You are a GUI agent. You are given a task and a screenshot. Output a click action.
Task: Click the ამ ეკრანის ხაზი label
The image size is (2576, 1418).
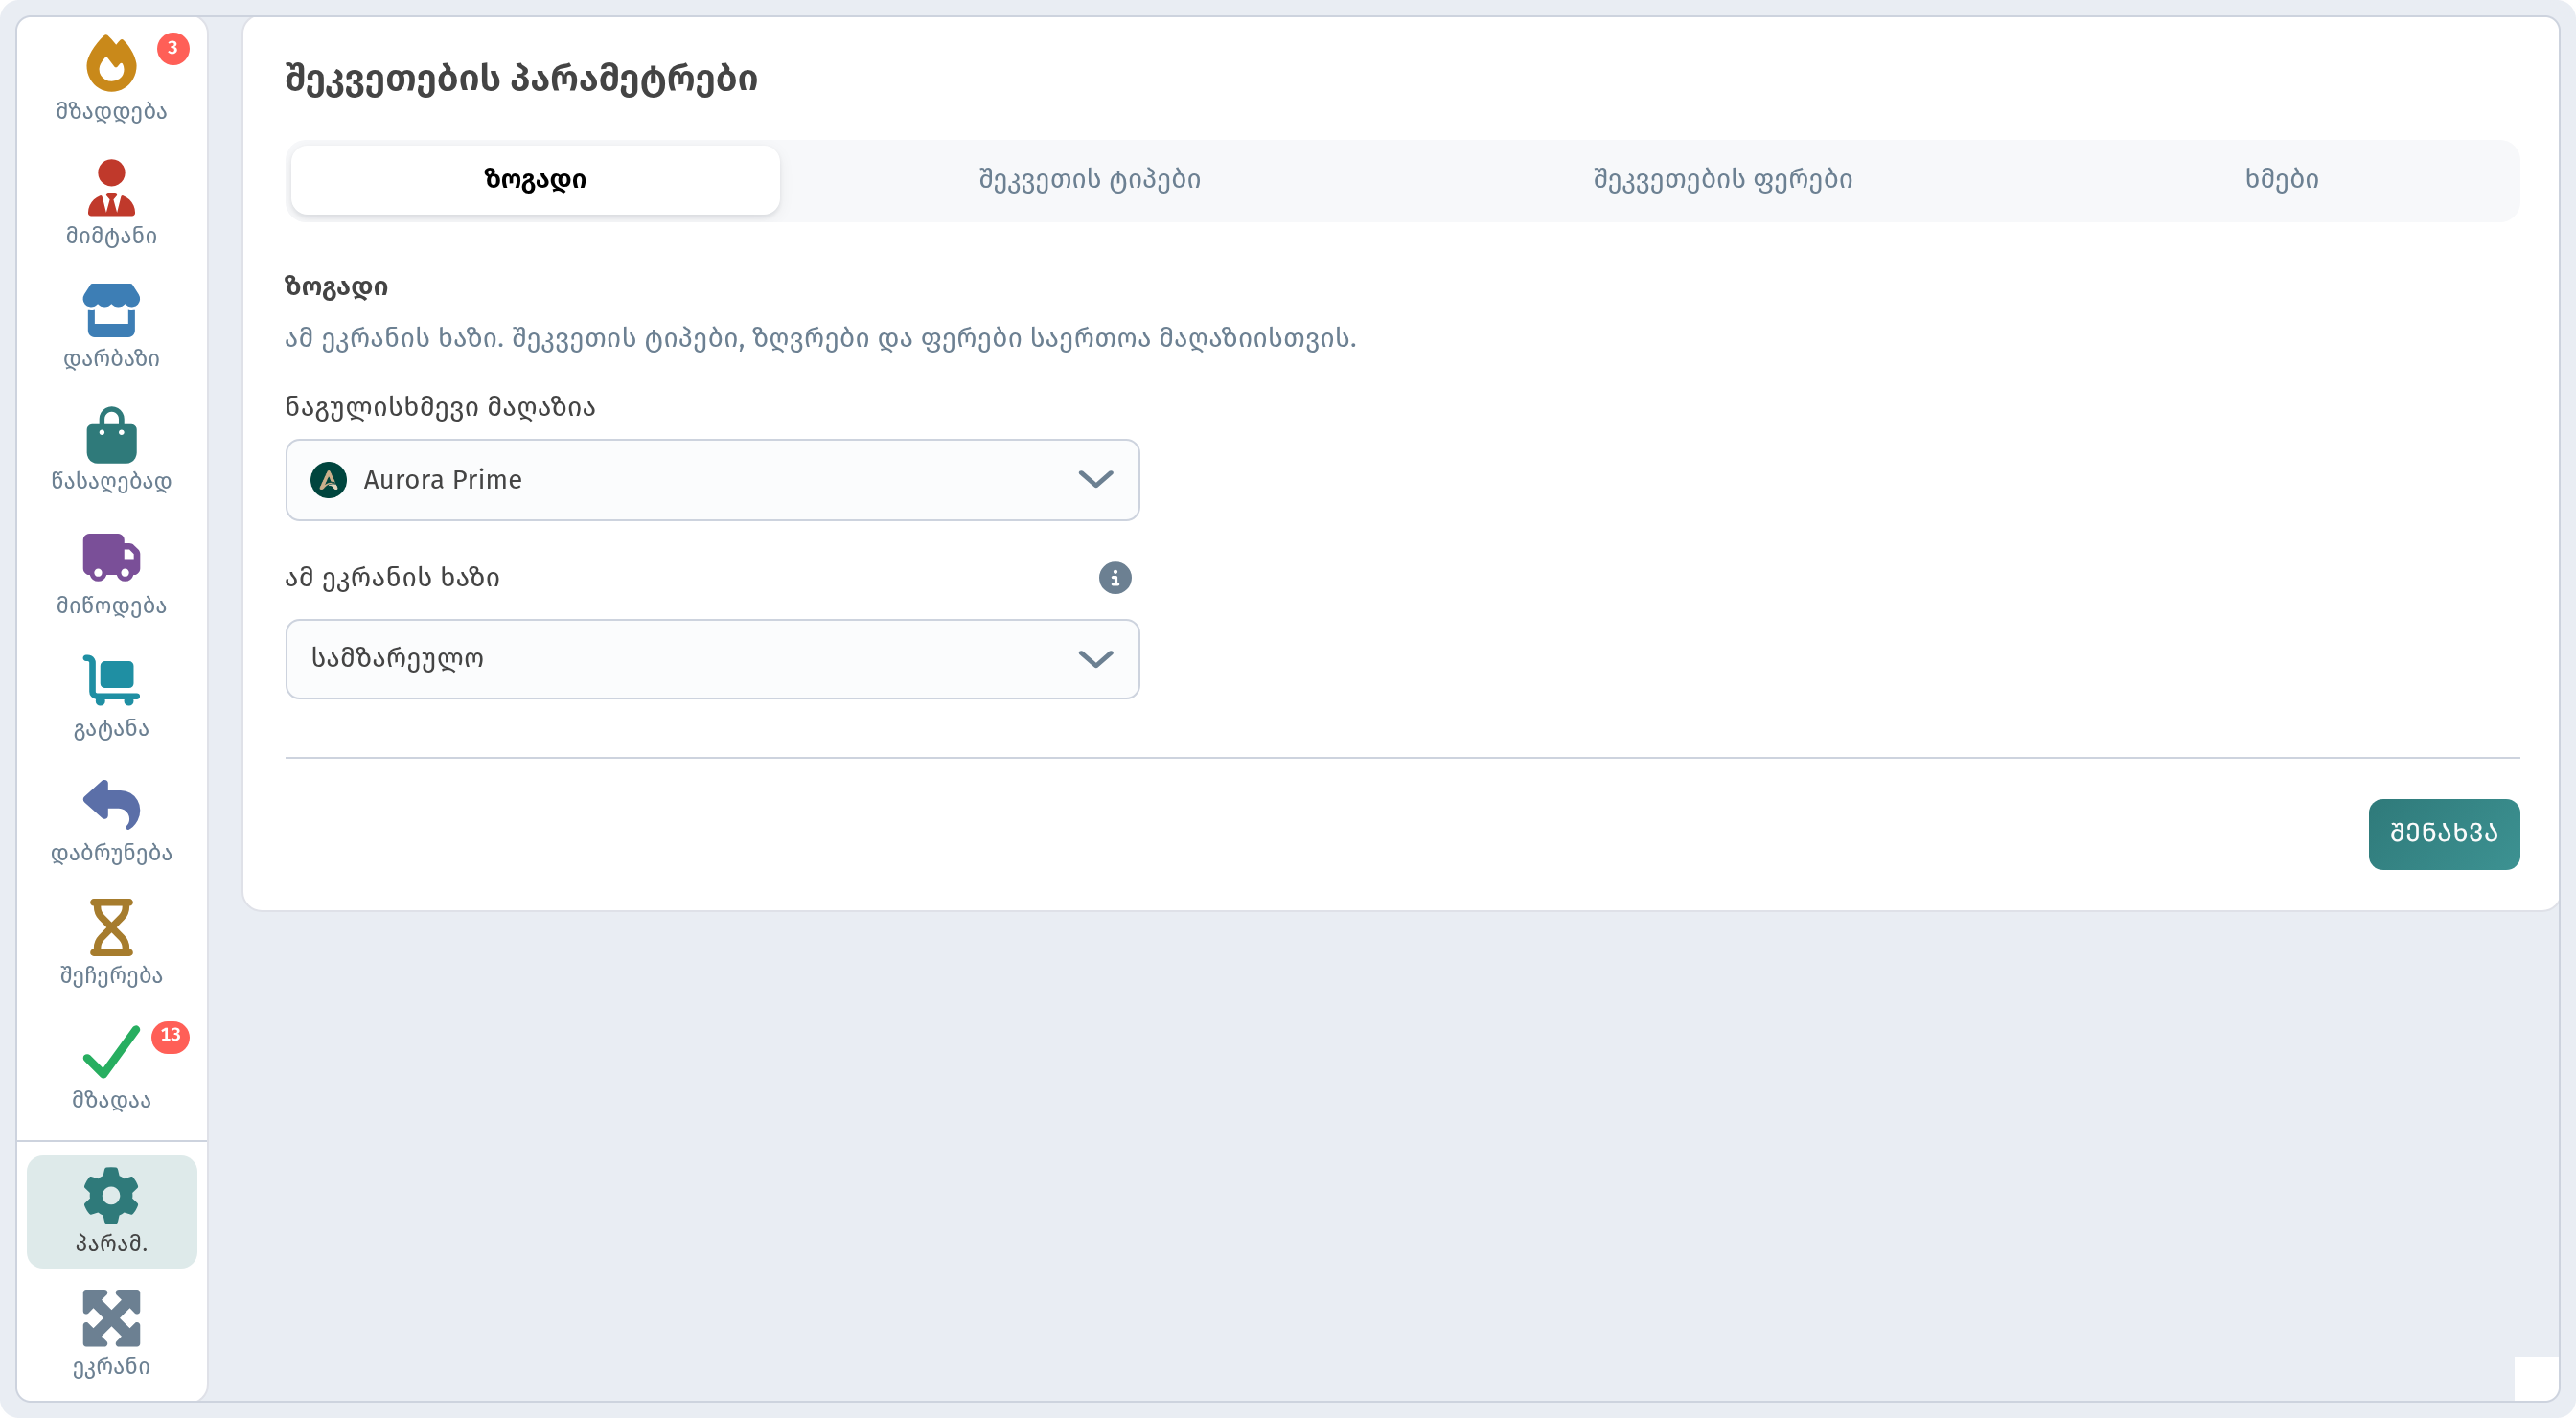393,578
